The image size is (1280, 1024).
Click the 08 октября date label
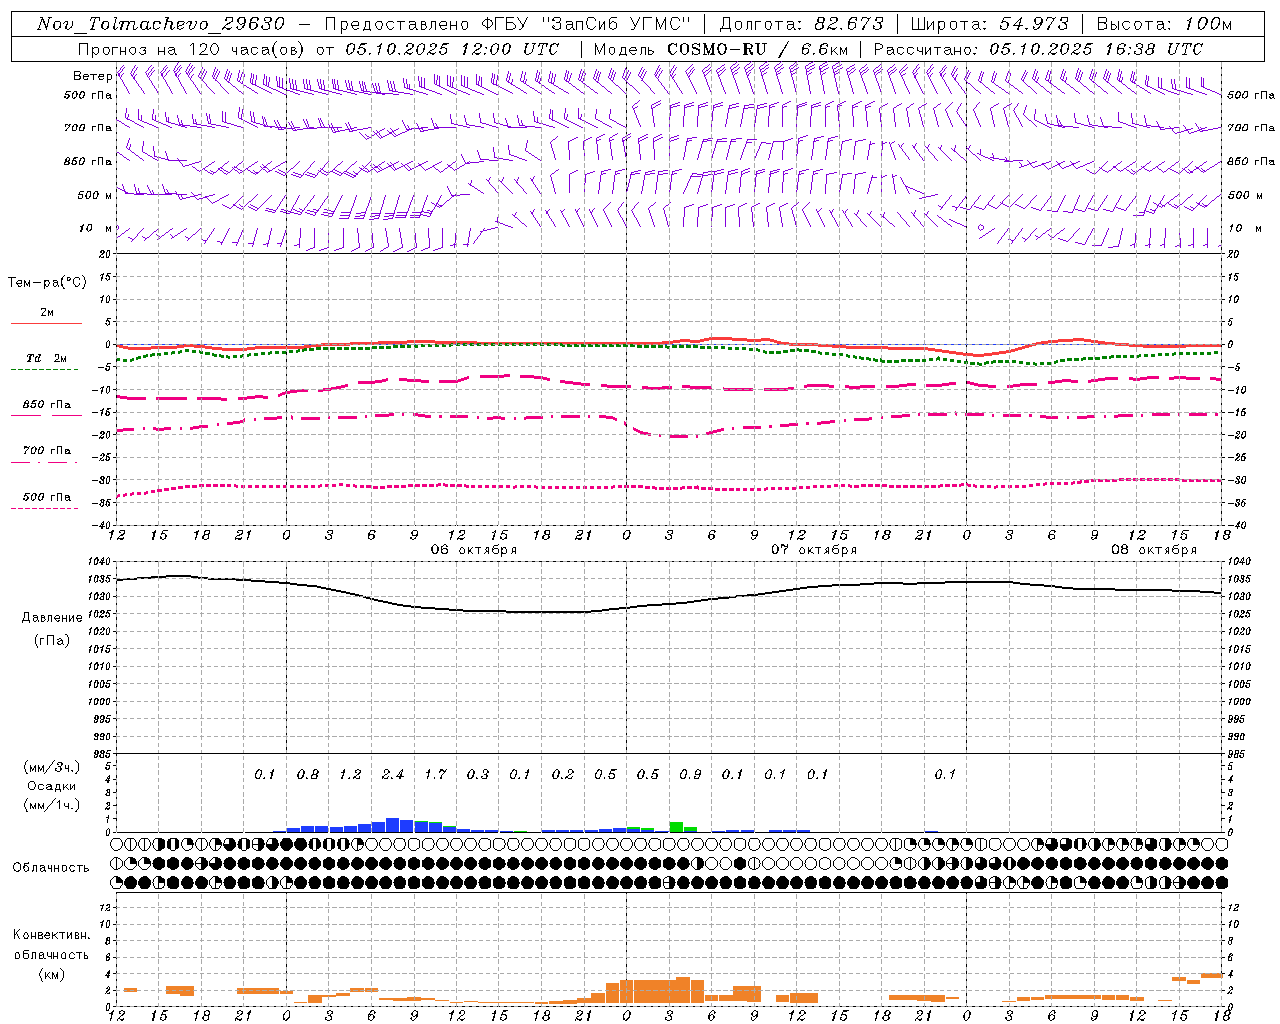(x=1154, y=550)
